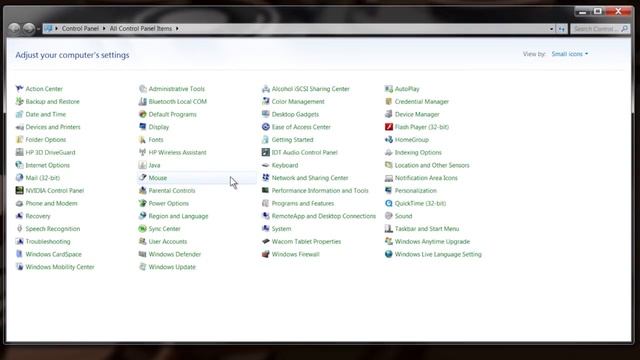Open the System link
640x360 pixels.
click(x=281, y=229)
